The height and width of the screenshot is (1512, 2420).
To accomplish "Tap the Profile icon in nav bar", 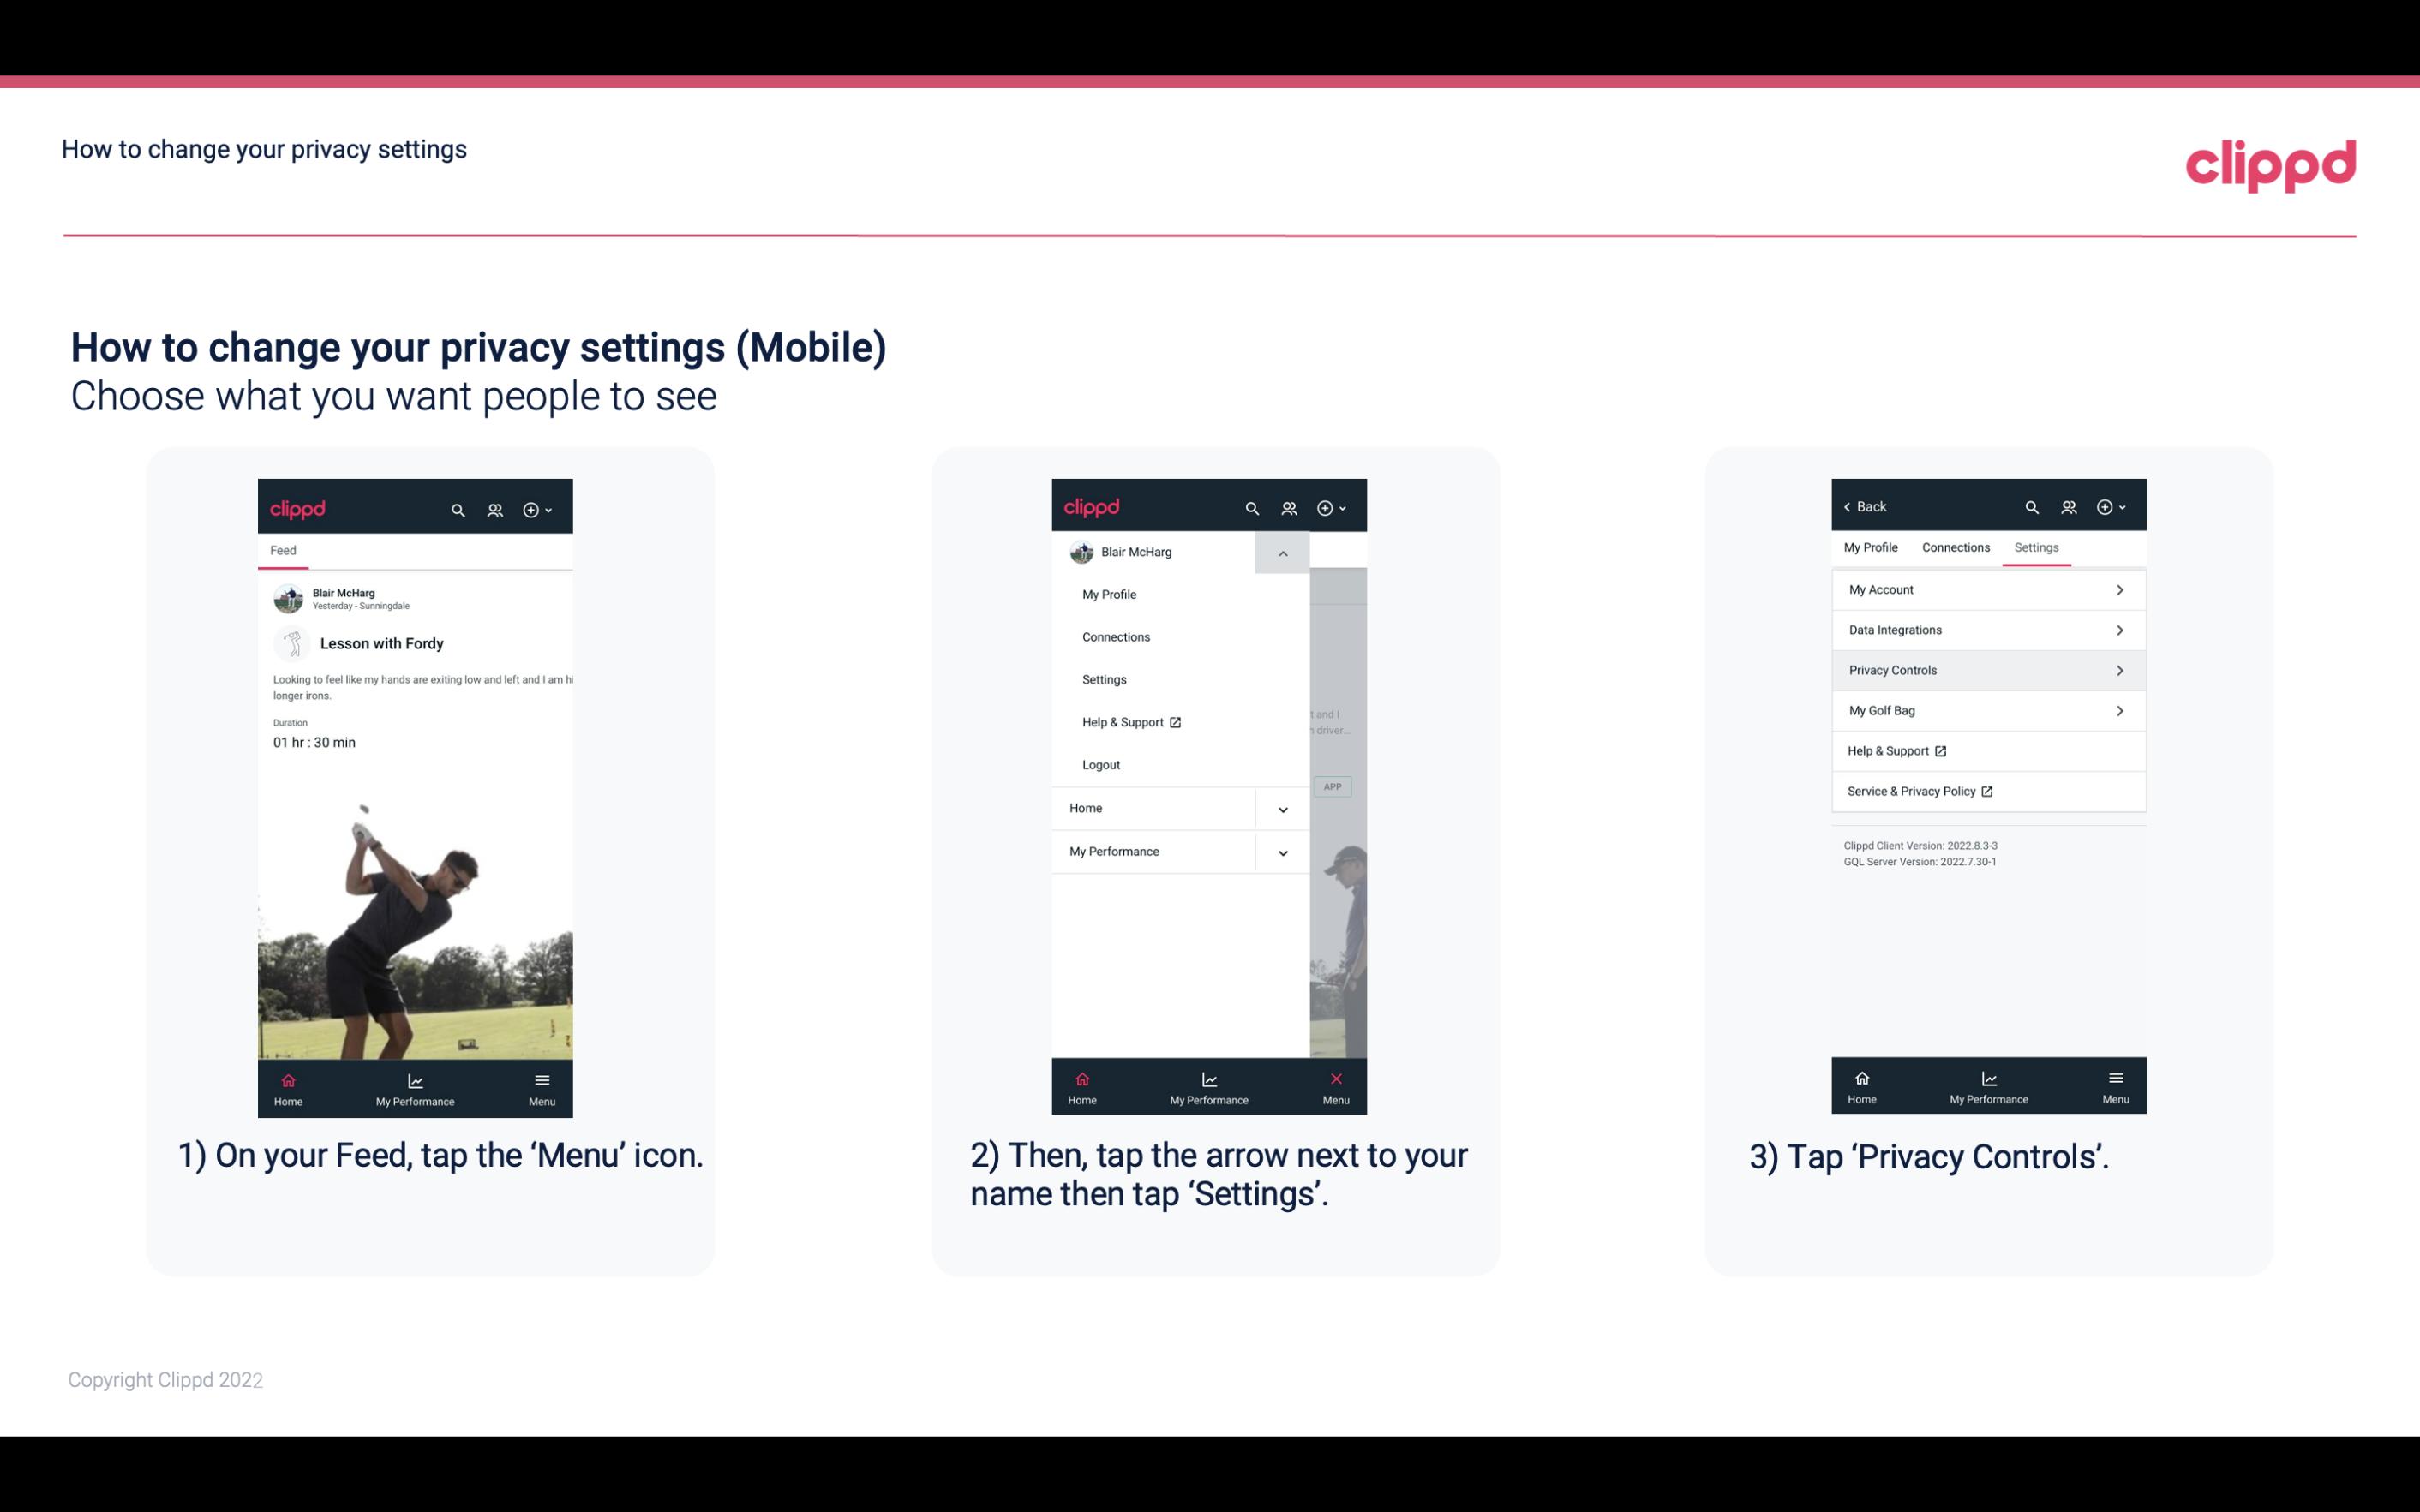I will click(496, 507).
